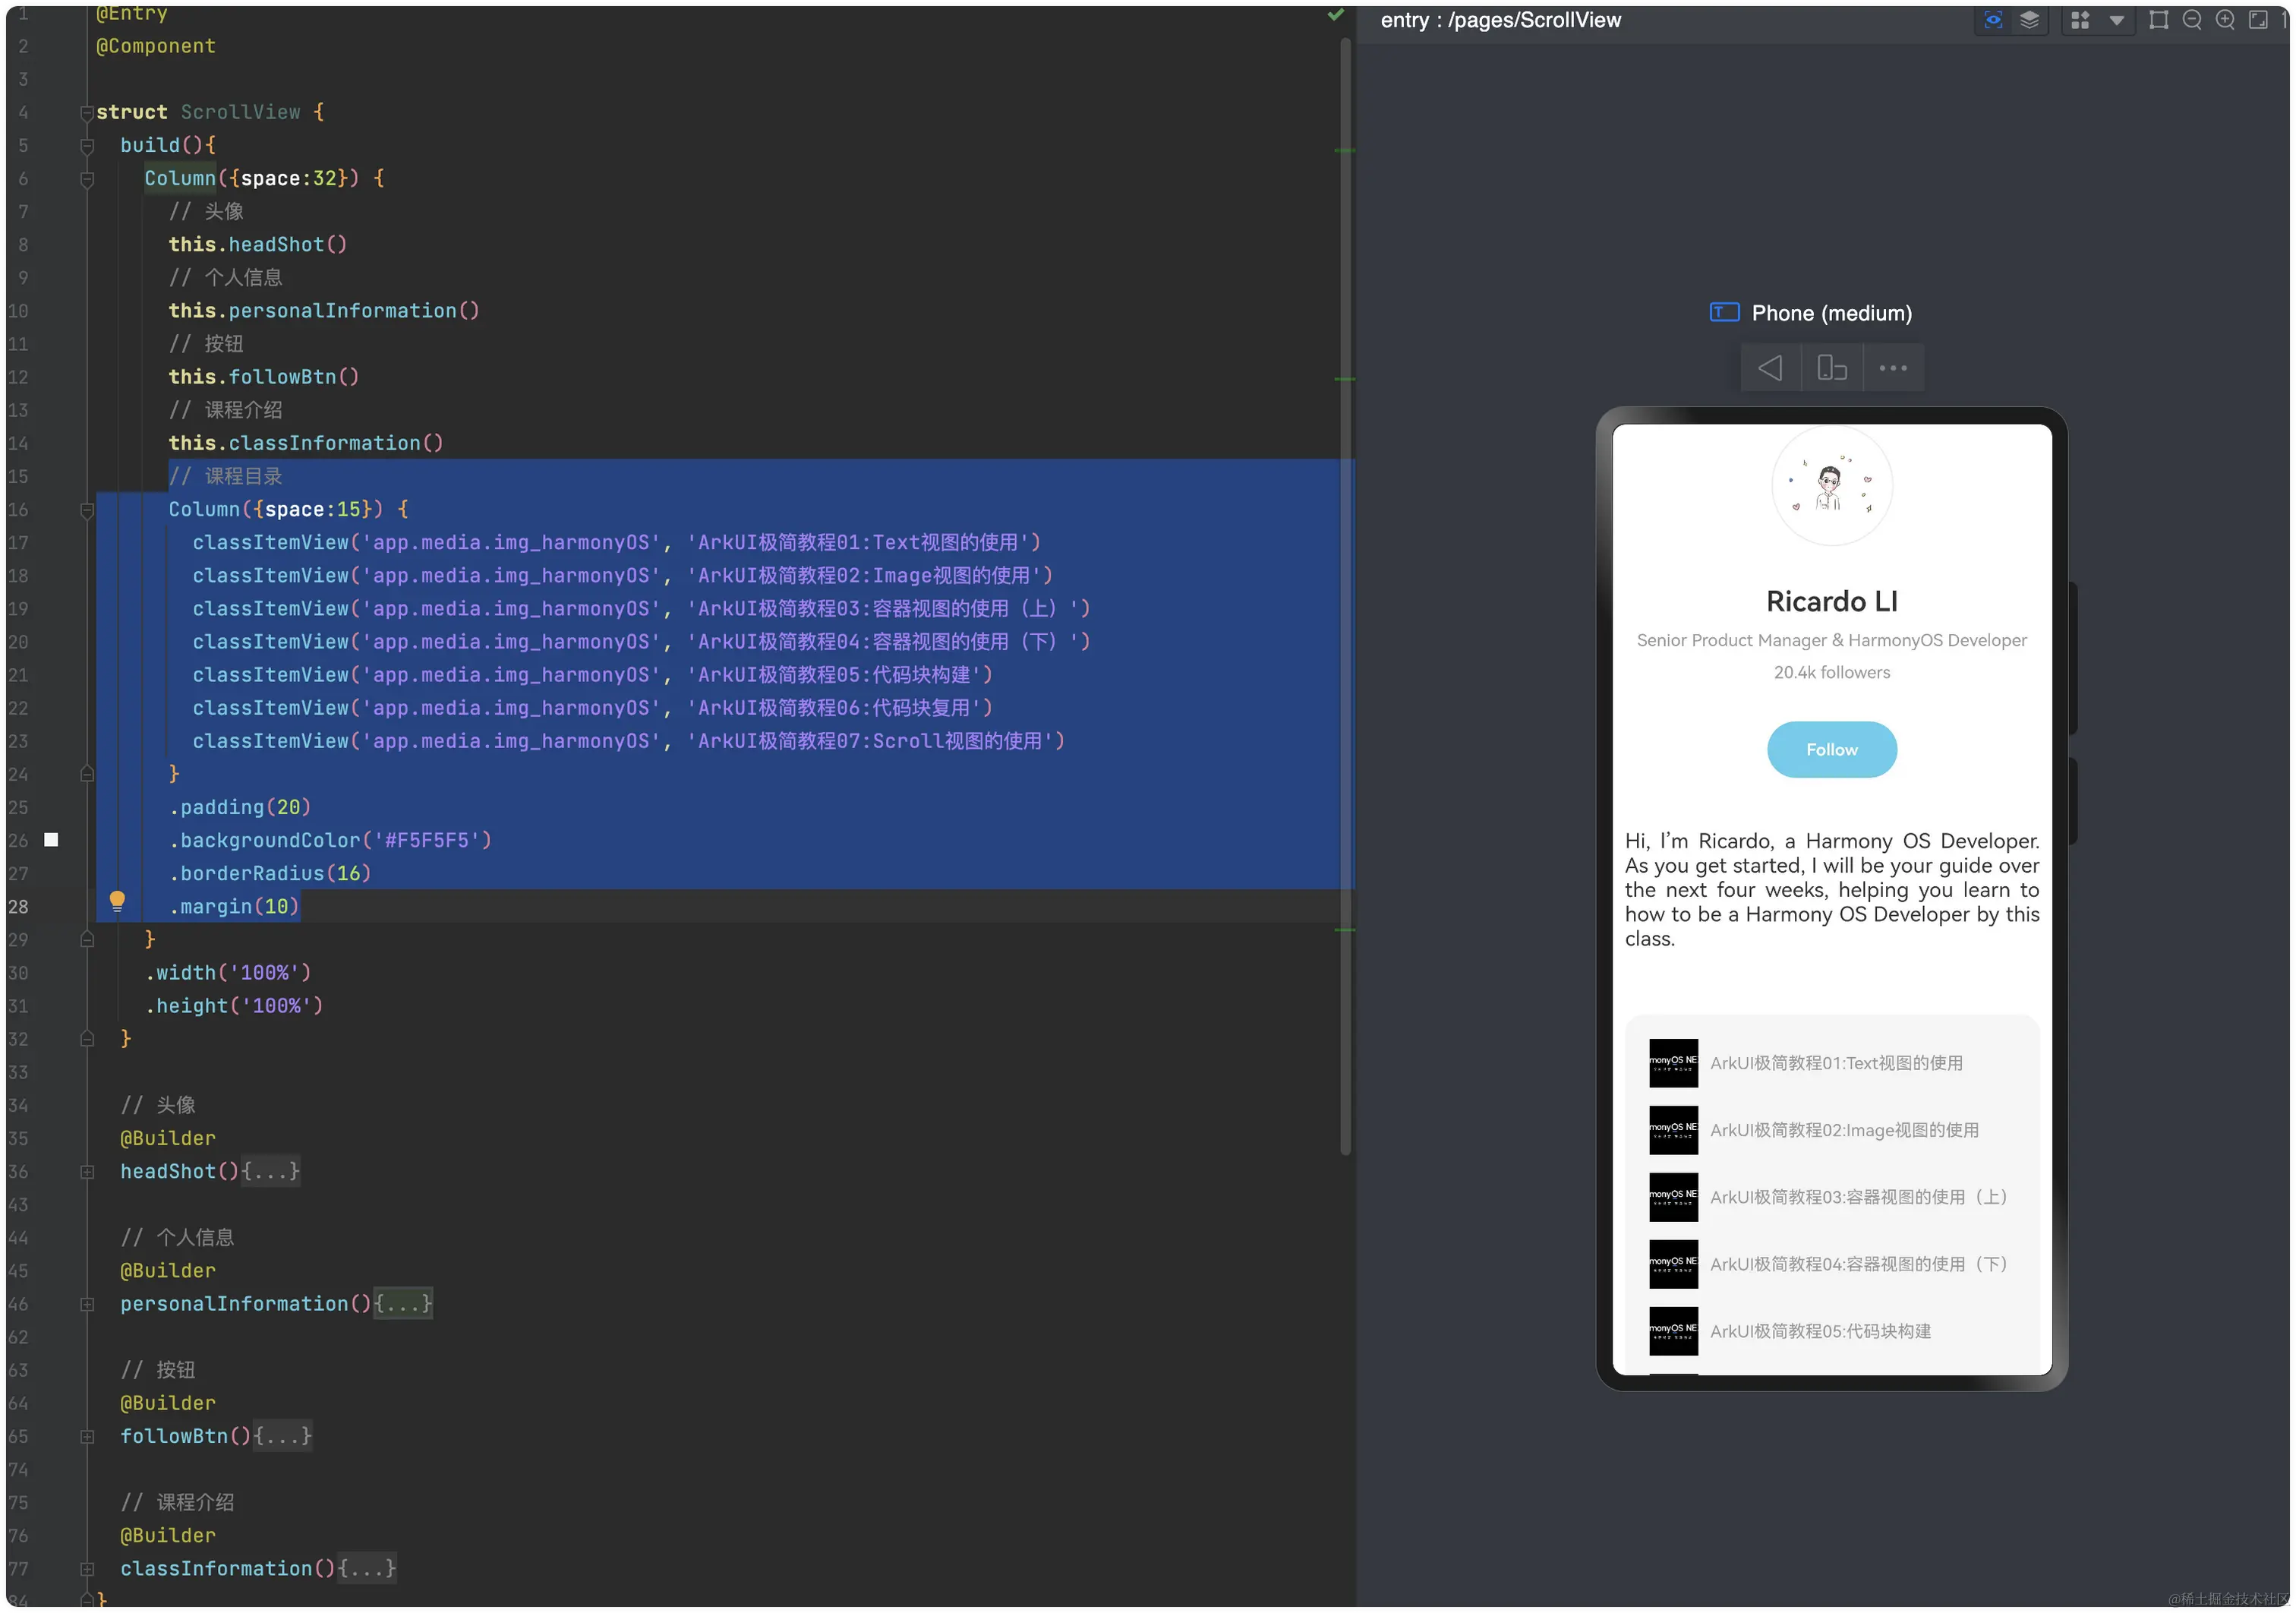The height and width of the screenshot is (1613, 2296).
Task: Expand the folded {...} after headShot()
Action: 270,1171
